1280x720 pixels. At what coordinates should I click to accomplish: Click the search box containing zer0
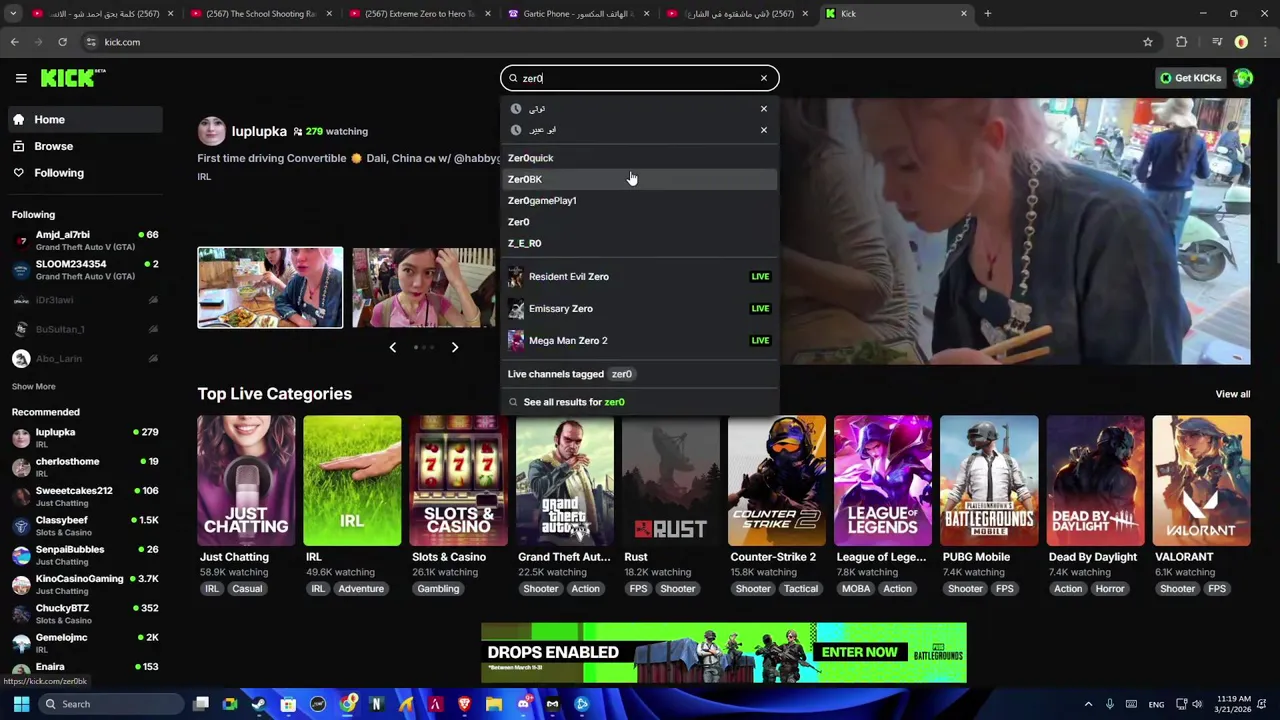639,78
